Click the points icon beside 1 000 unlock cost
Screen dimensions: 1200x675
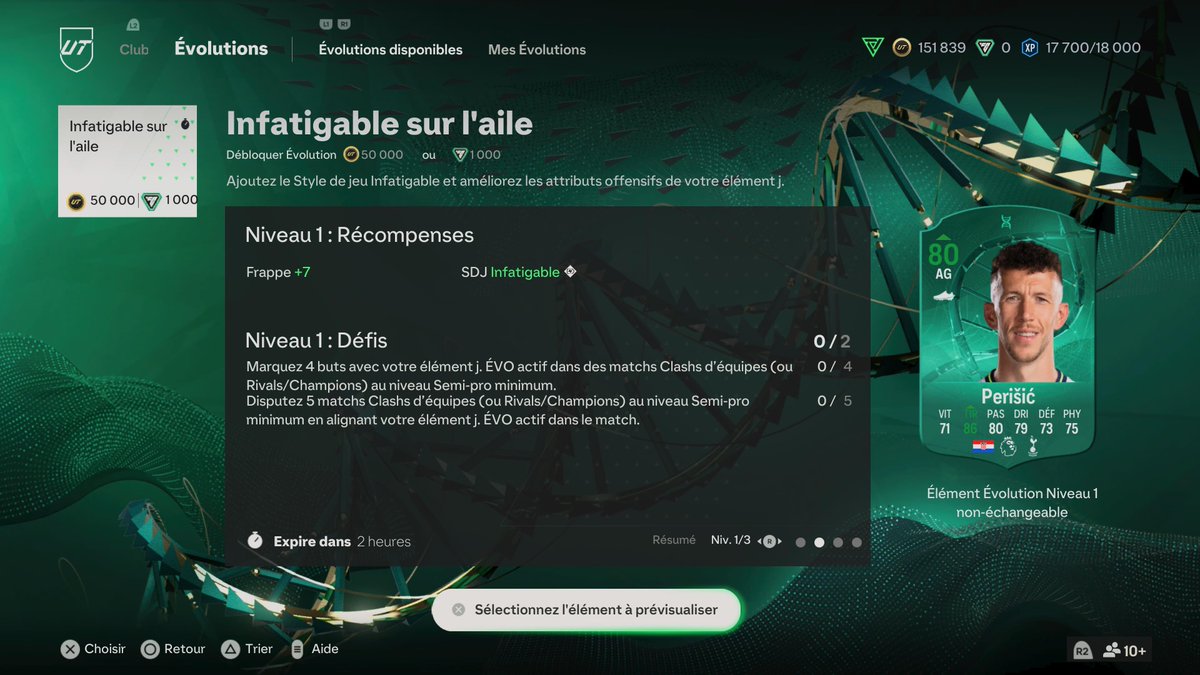coord(460,155)
